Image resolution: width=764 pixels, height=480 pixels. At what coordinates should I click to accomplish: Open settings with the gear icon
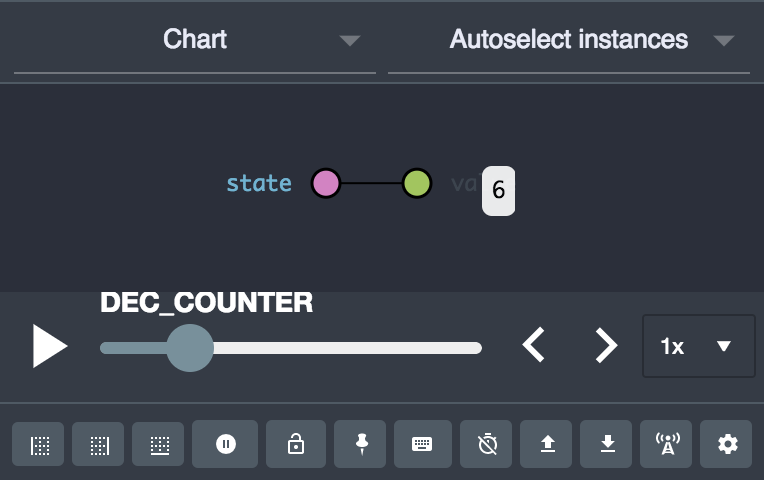(x=728, y=445)
